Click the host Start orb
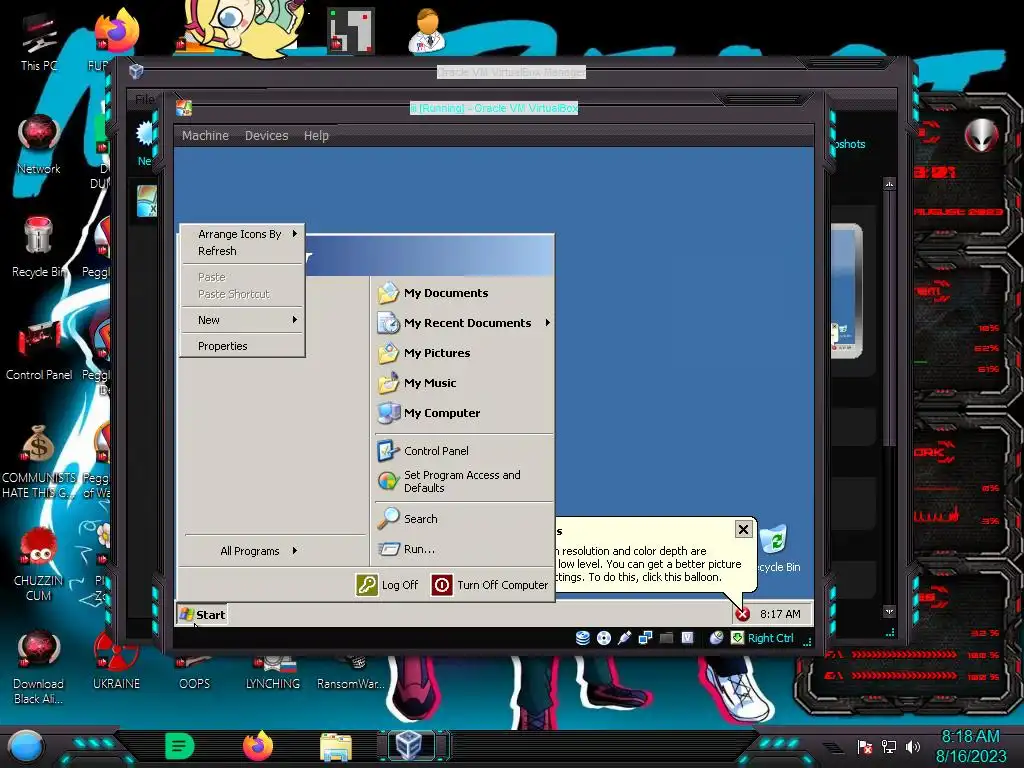Image resolution: width=1024 pixels, height=768 pixels. 25,747
